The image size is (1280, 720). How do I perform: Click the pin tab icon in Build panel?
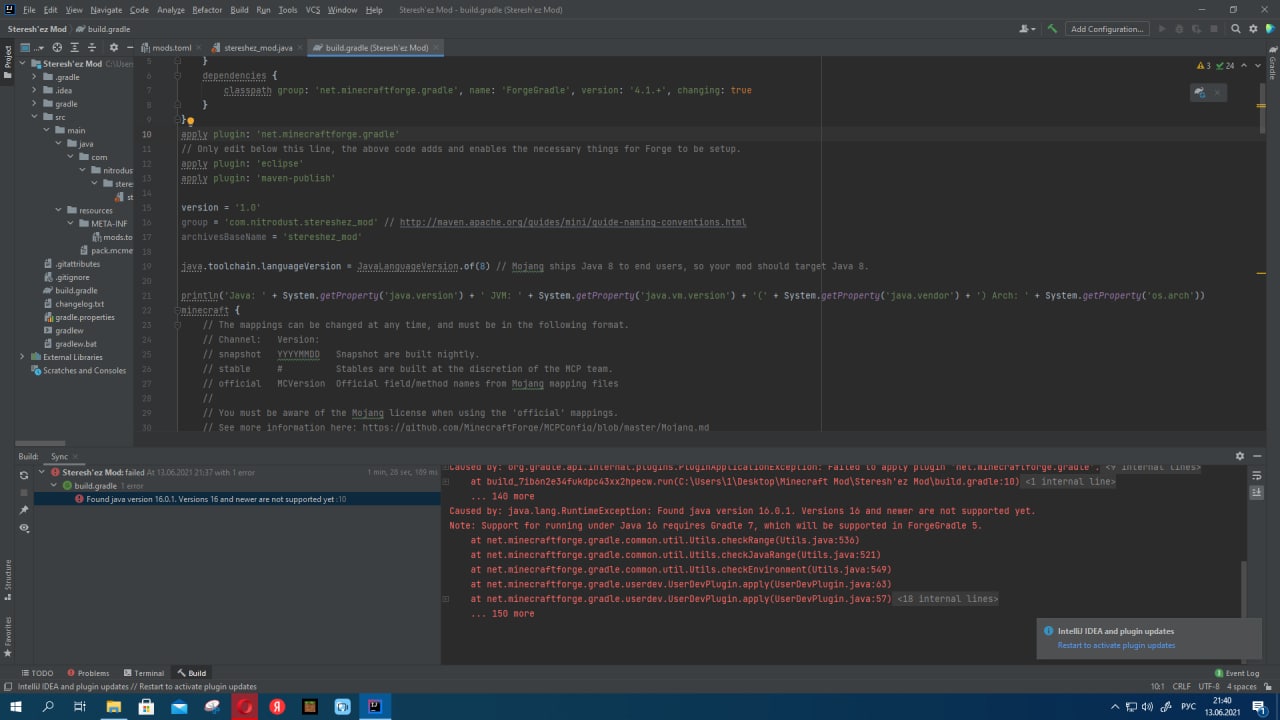click(x=24, y=510)
